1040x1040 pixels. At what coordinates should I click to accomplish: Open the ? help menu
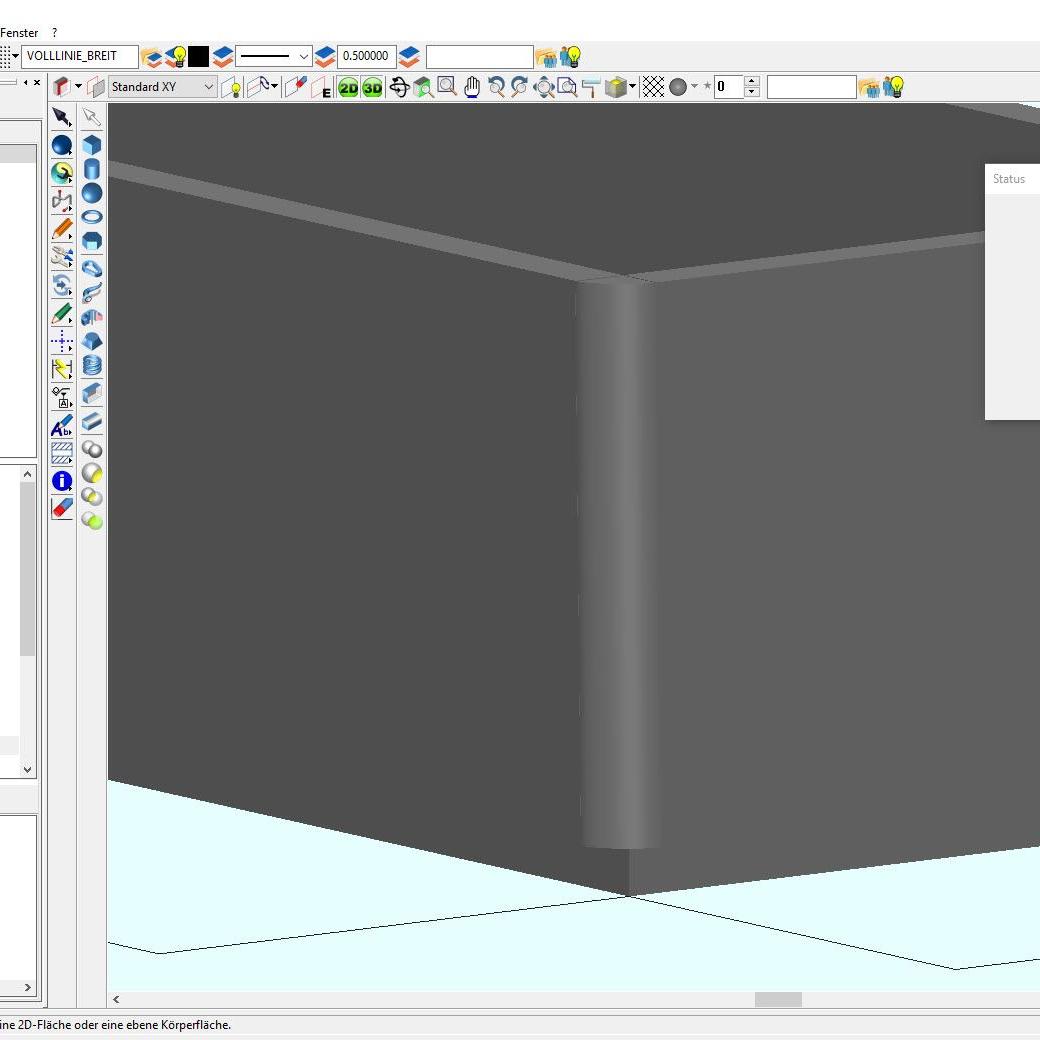54,33
